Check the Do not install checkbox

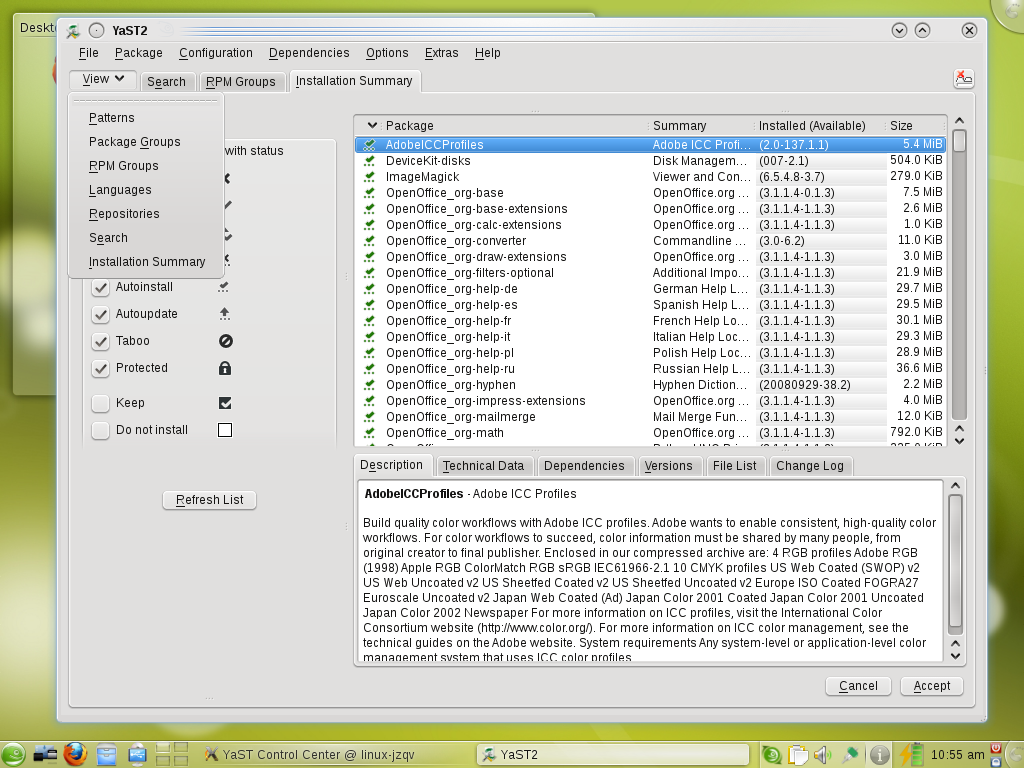(x=101, y=430)
